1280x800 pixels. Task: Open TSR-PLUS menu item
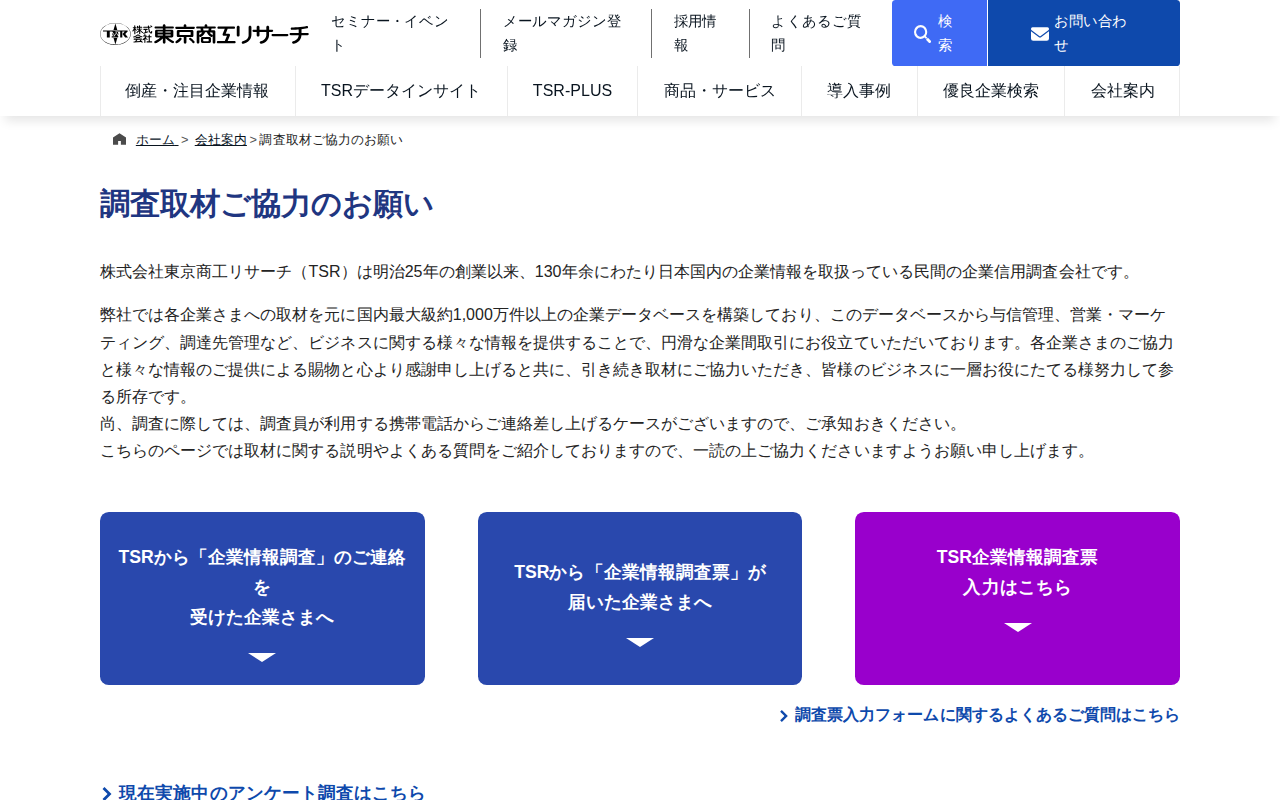click(572, 91)
